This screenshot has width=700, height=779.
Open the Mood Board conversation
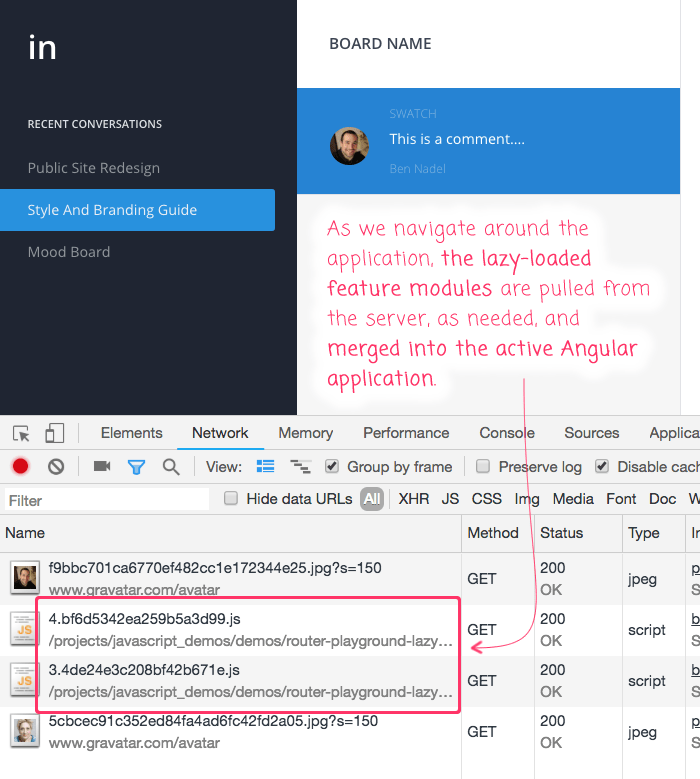tap(69, 252)
